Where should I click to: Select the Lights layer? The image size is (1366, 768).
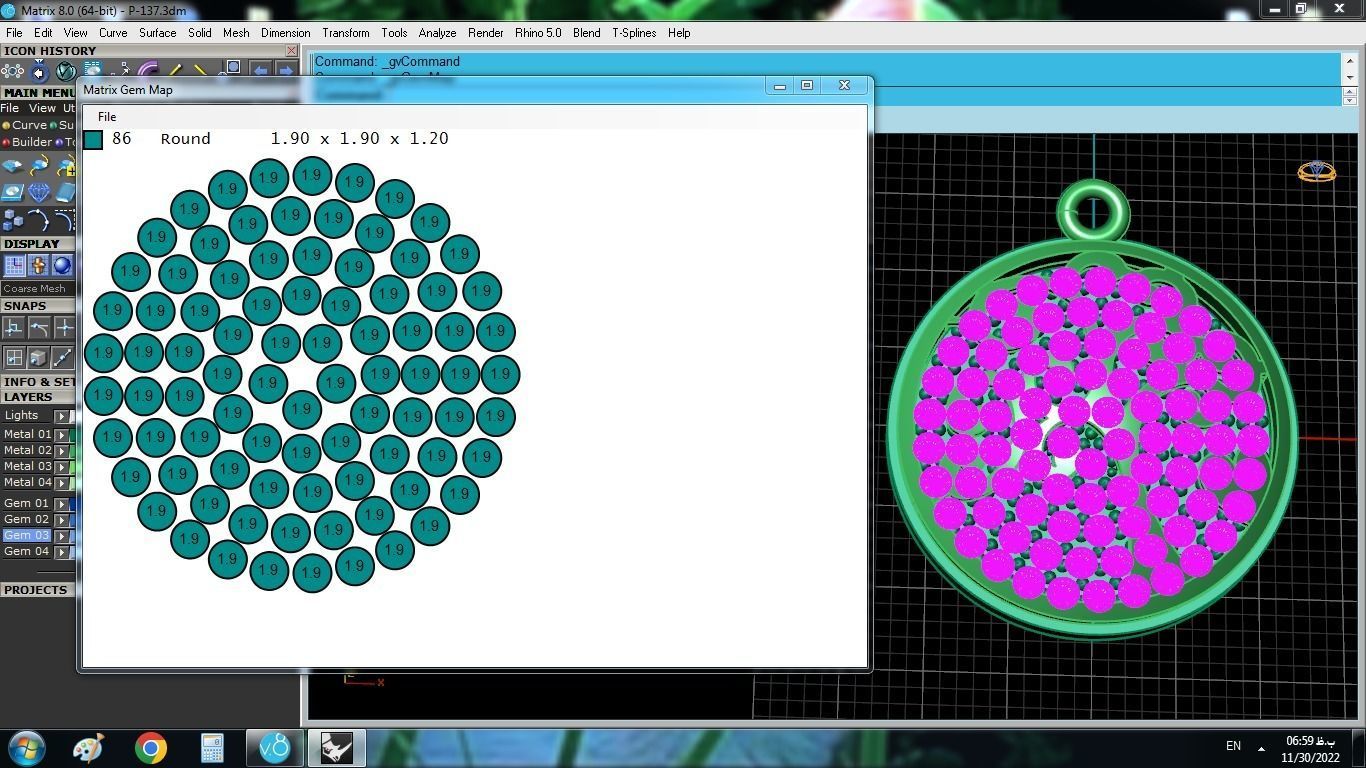click(22, 415)
